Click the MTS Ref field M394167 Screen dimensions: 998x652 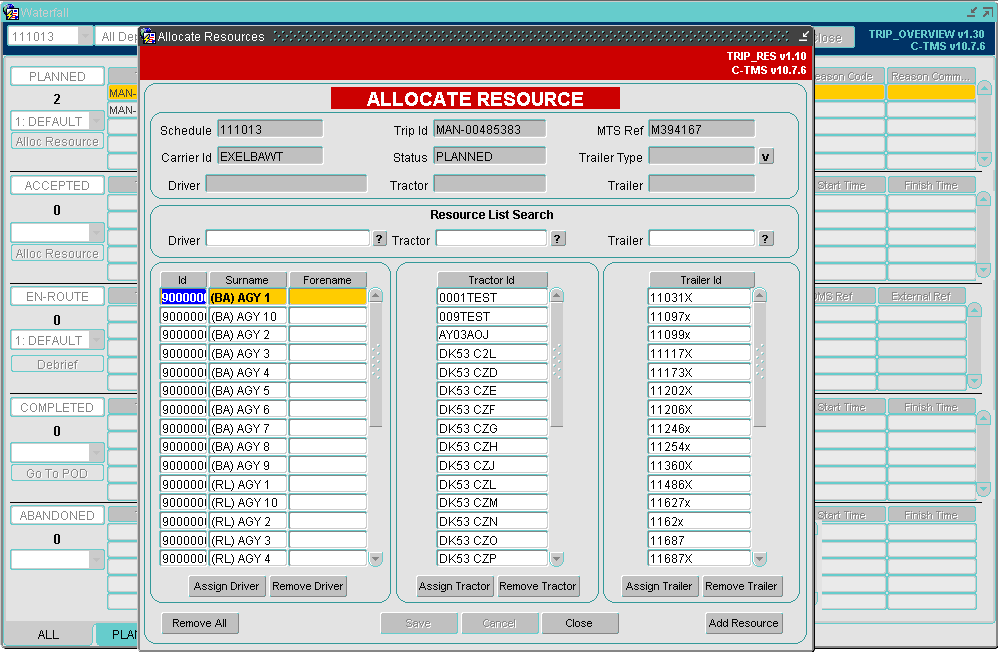click(701, 129)
